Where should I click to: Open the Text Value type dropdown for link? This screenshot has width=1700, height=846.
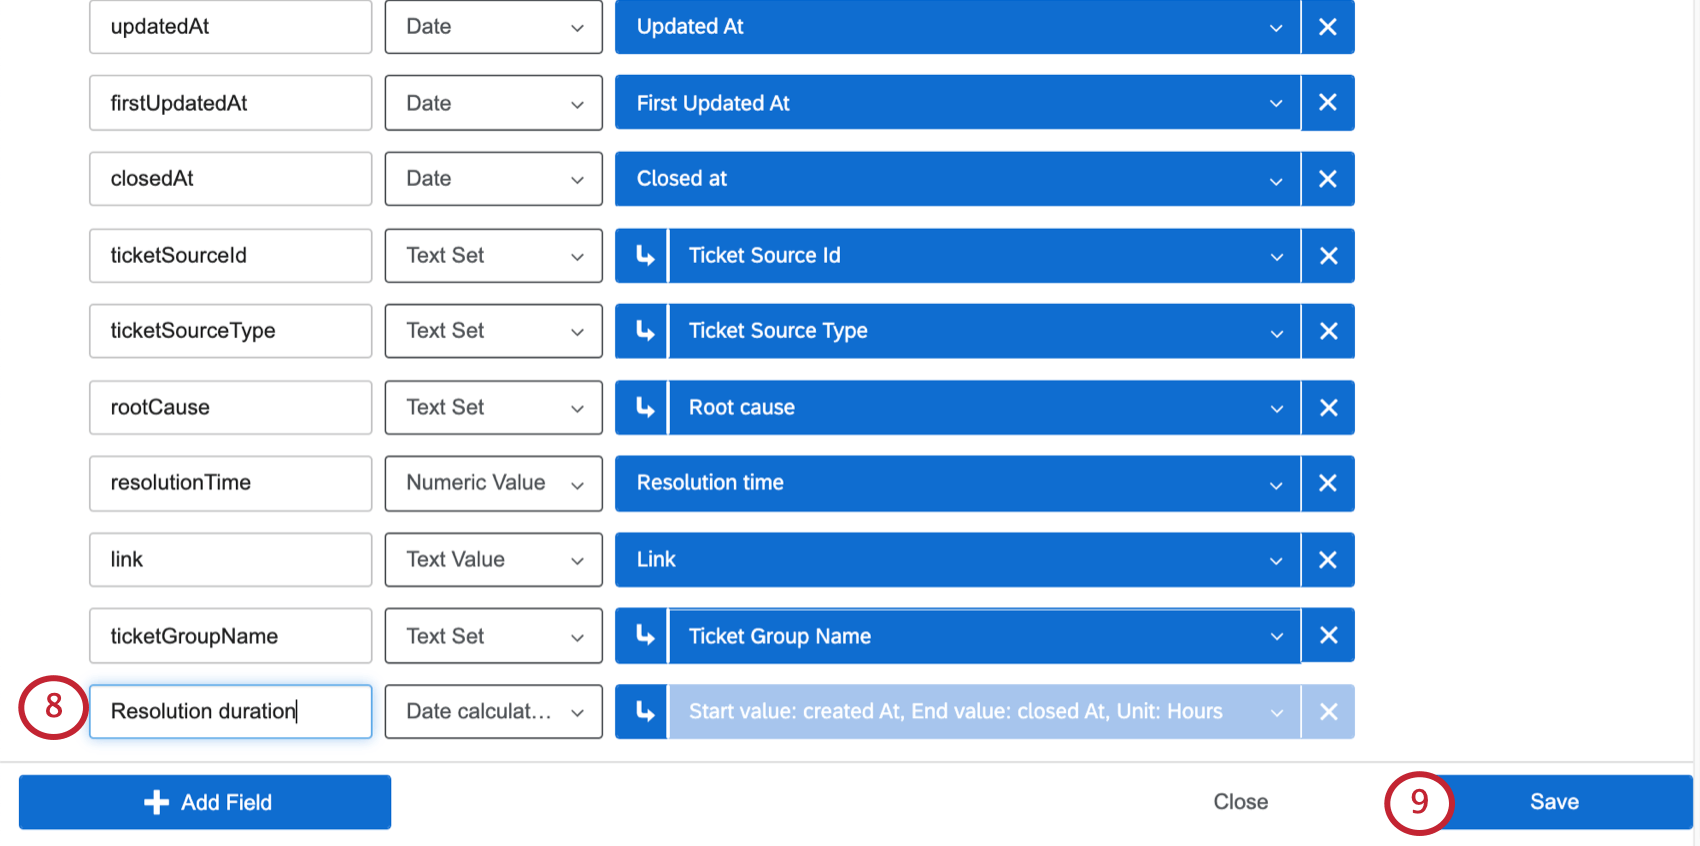[x=493, y=560]
